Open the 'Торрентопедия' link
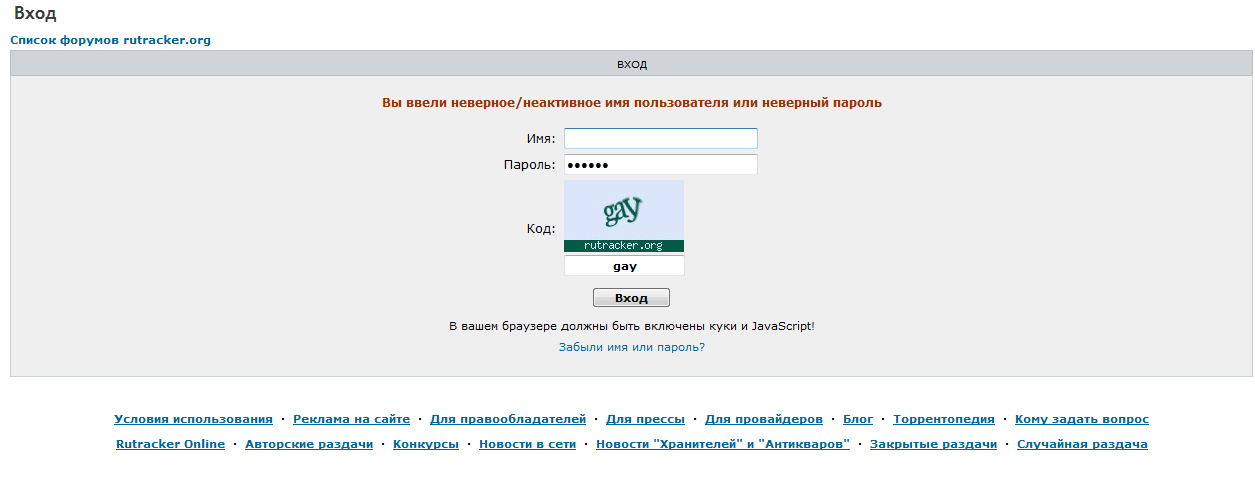The height and width of the screenshot is (491, 1255). (944, 419)
